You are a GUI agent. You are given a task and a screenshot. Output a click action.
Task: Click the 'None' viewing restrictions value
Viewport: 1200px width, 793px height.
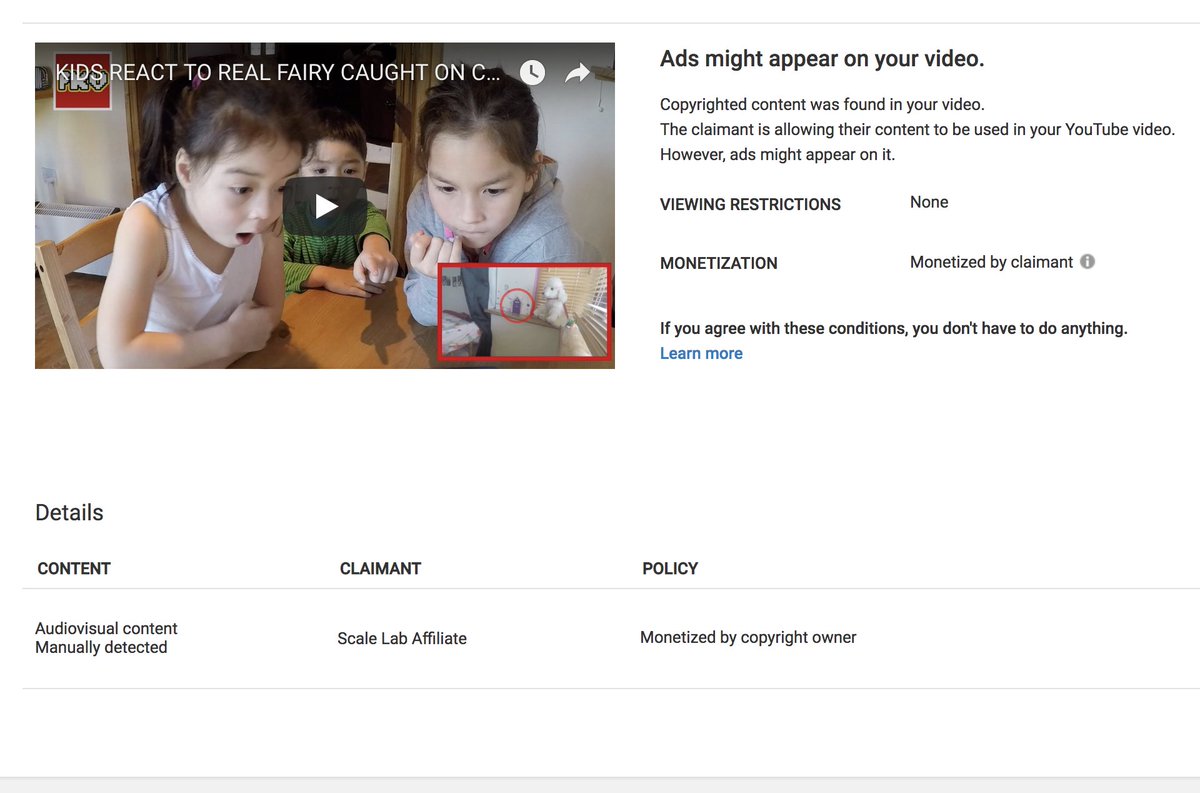(x=929, y=202)
